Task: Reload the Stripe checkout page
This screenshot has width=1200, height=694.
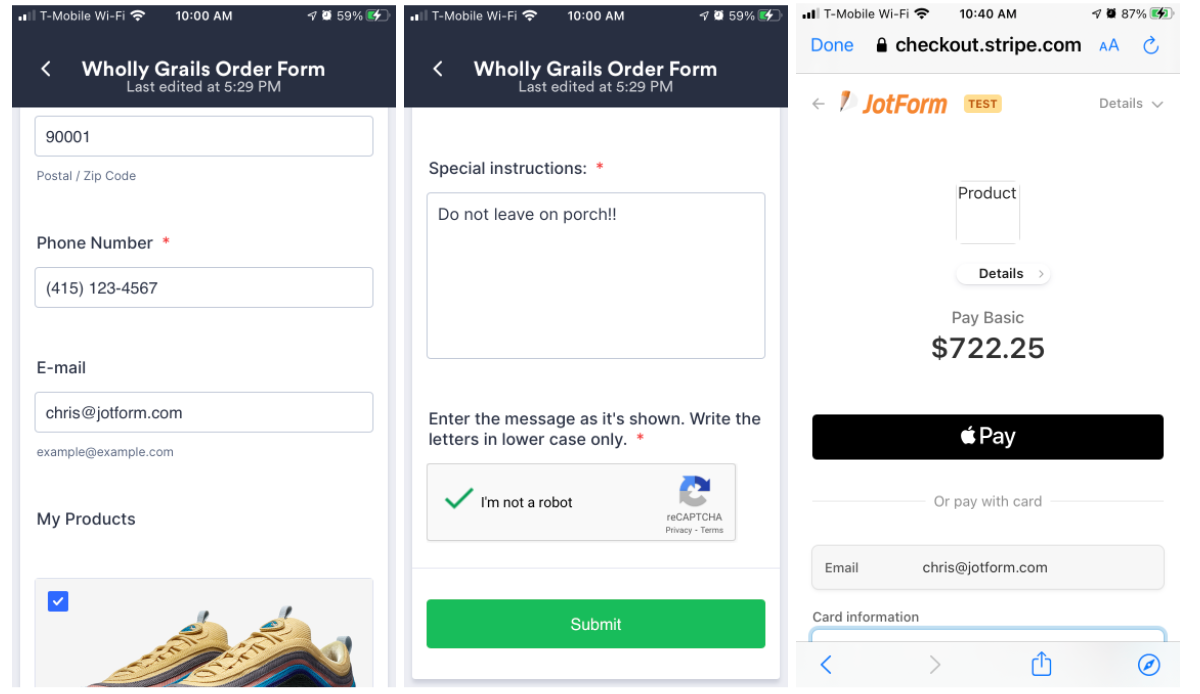Action: [1151, 45]
